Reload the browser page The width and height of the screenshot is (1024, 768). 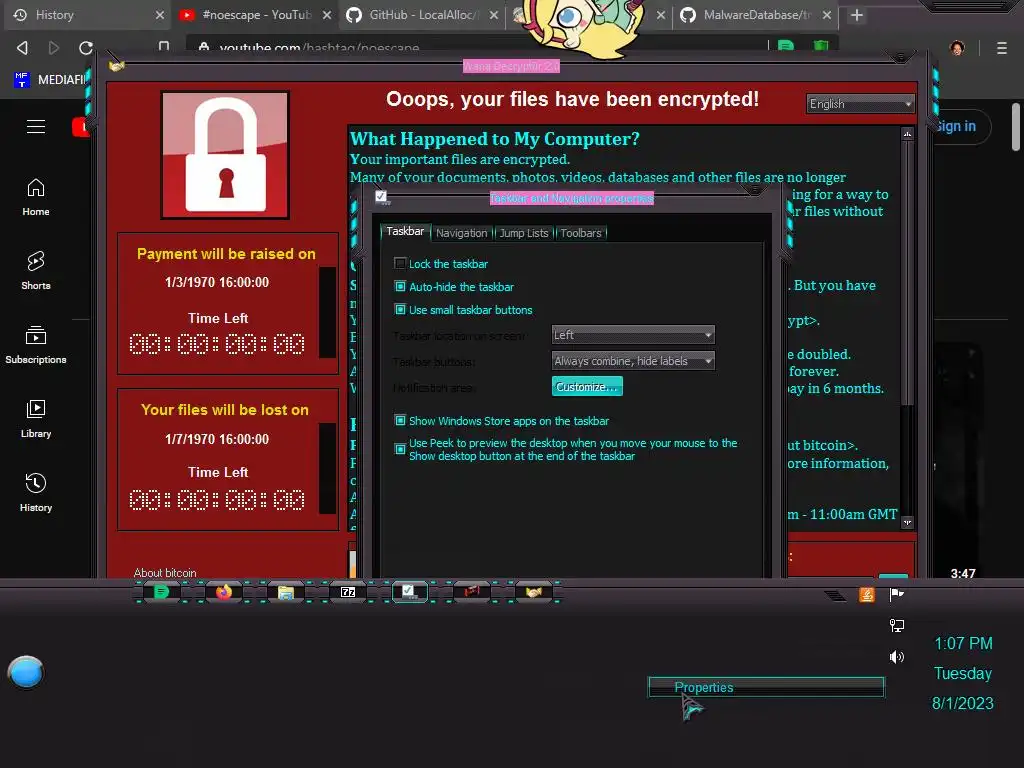[x=86, y=48]
